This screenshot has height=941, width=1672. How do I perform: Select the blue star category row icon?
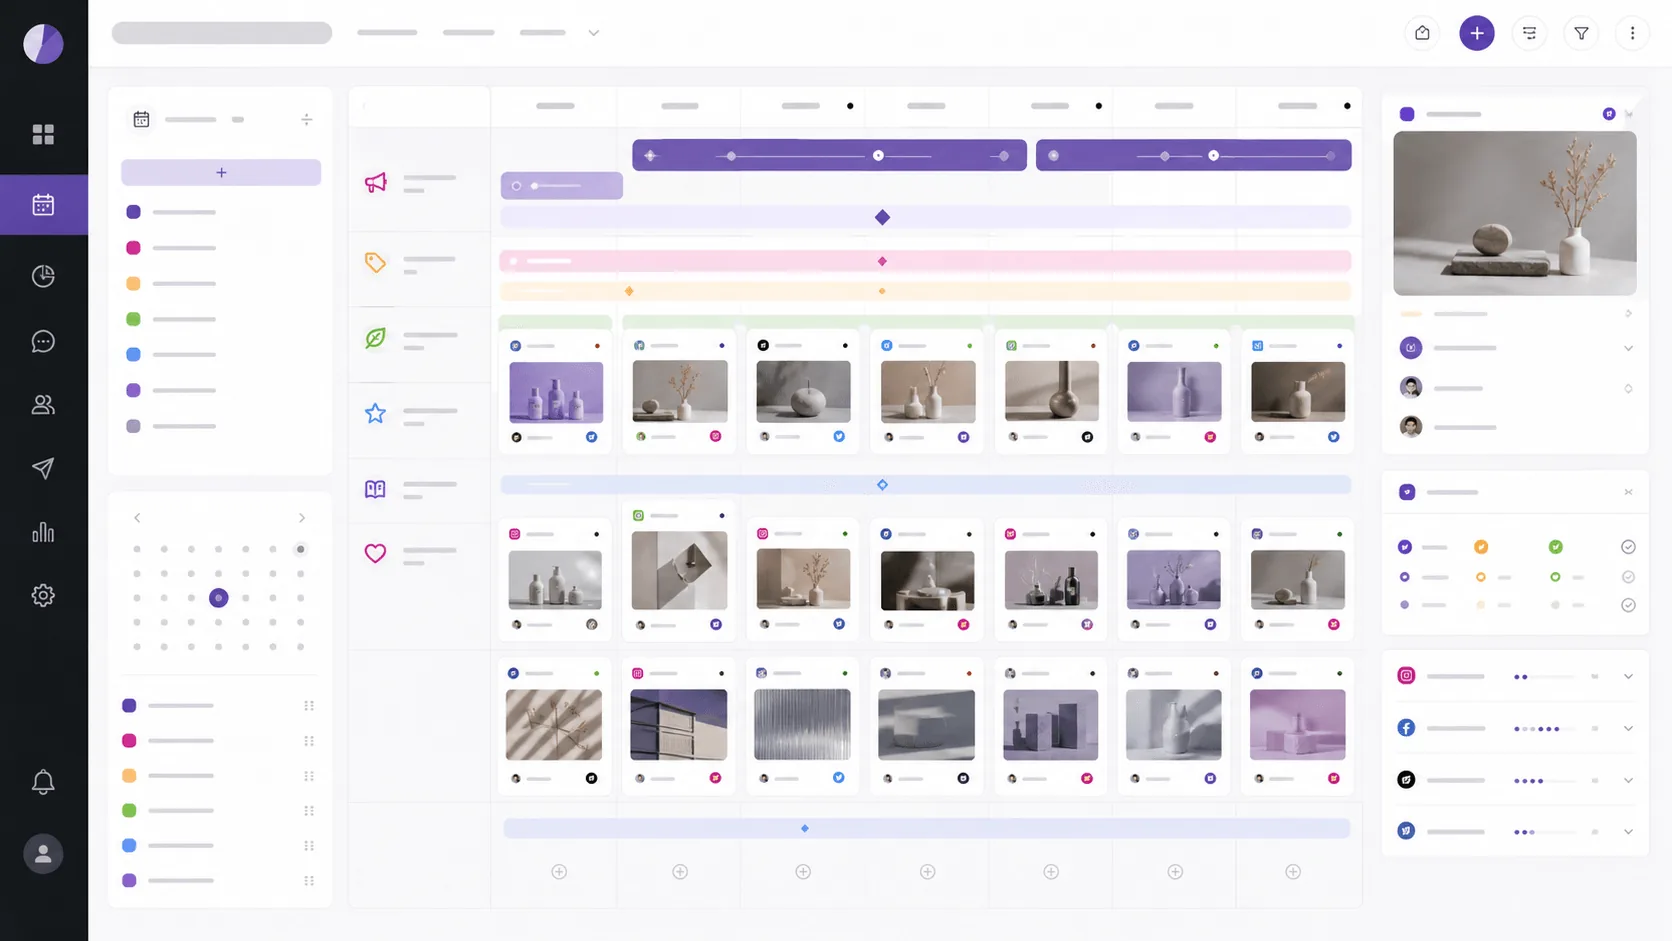coord(375,413)
